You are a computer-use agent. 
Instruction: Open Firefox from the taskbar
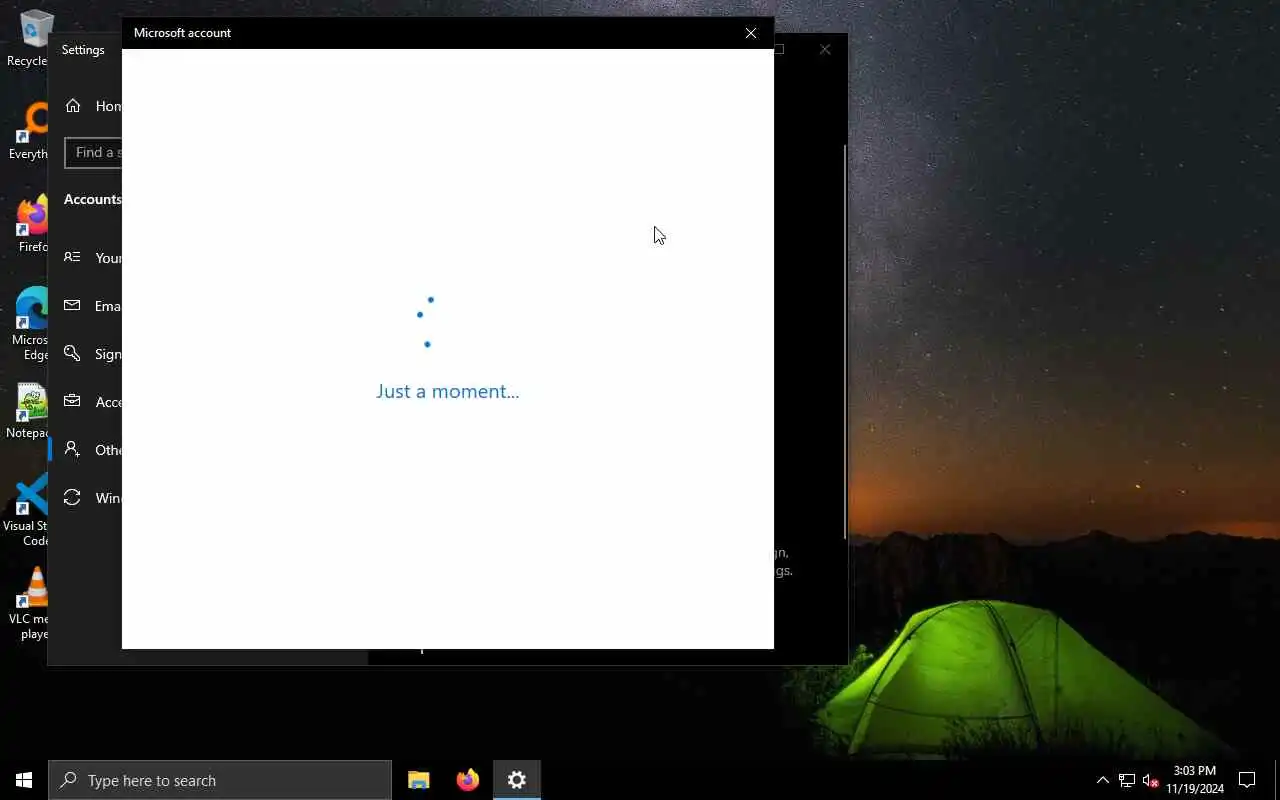468,780
